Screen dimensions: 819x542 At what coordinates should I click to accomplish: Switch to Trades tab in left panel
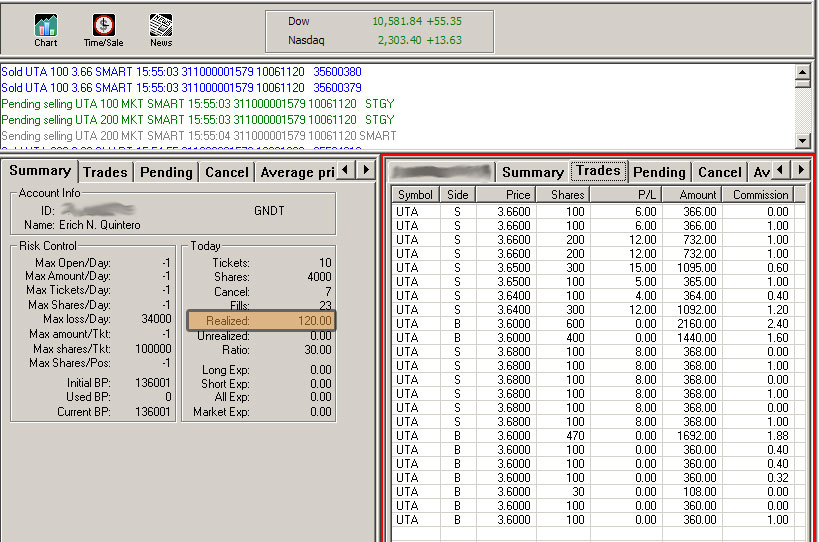105,172
